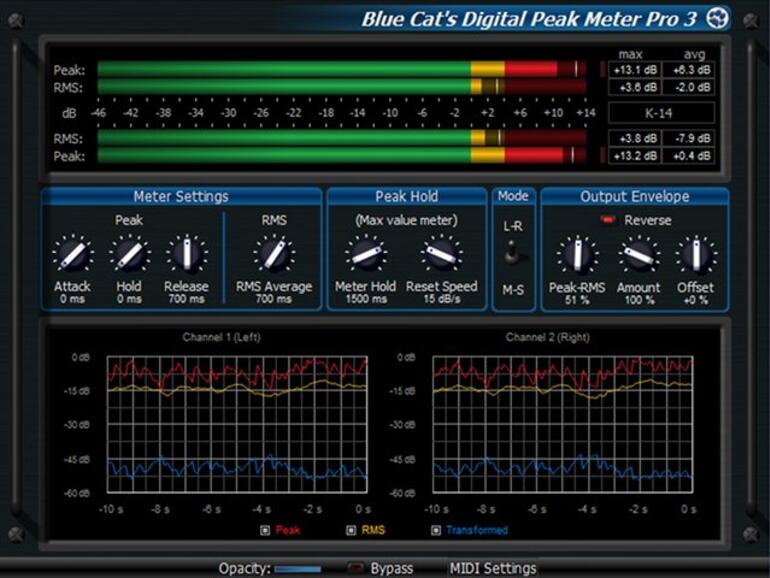Click the Meter Hold knob
770x578 pixels.
click(366, 254)
